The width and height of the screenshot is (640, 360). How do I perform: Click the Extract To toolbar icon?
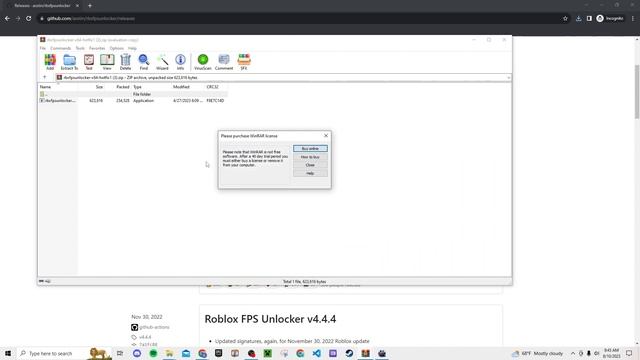69,62
